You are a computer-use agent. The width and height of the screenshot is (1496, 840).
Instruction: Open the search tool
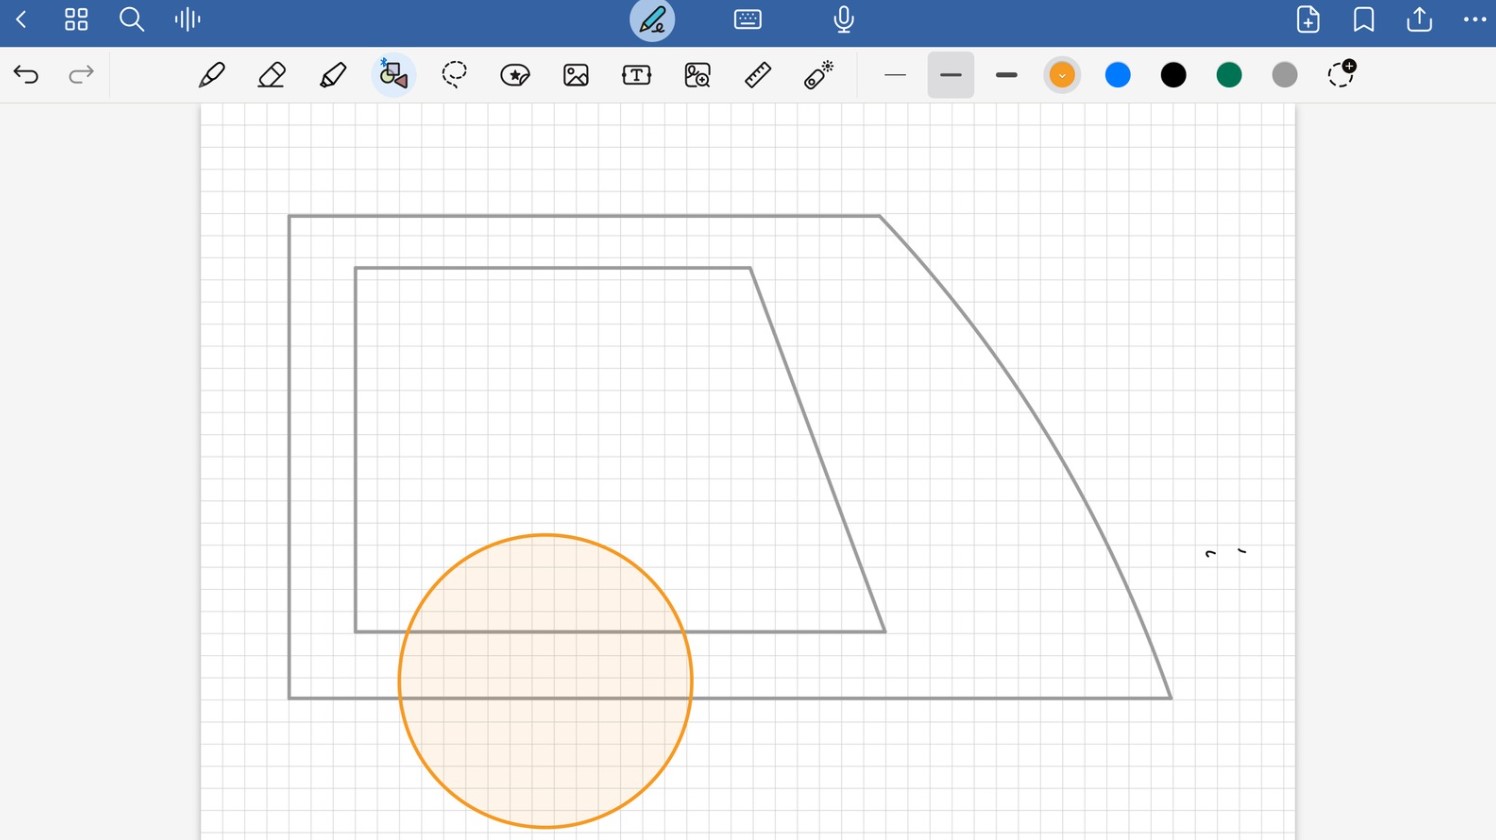131,19
